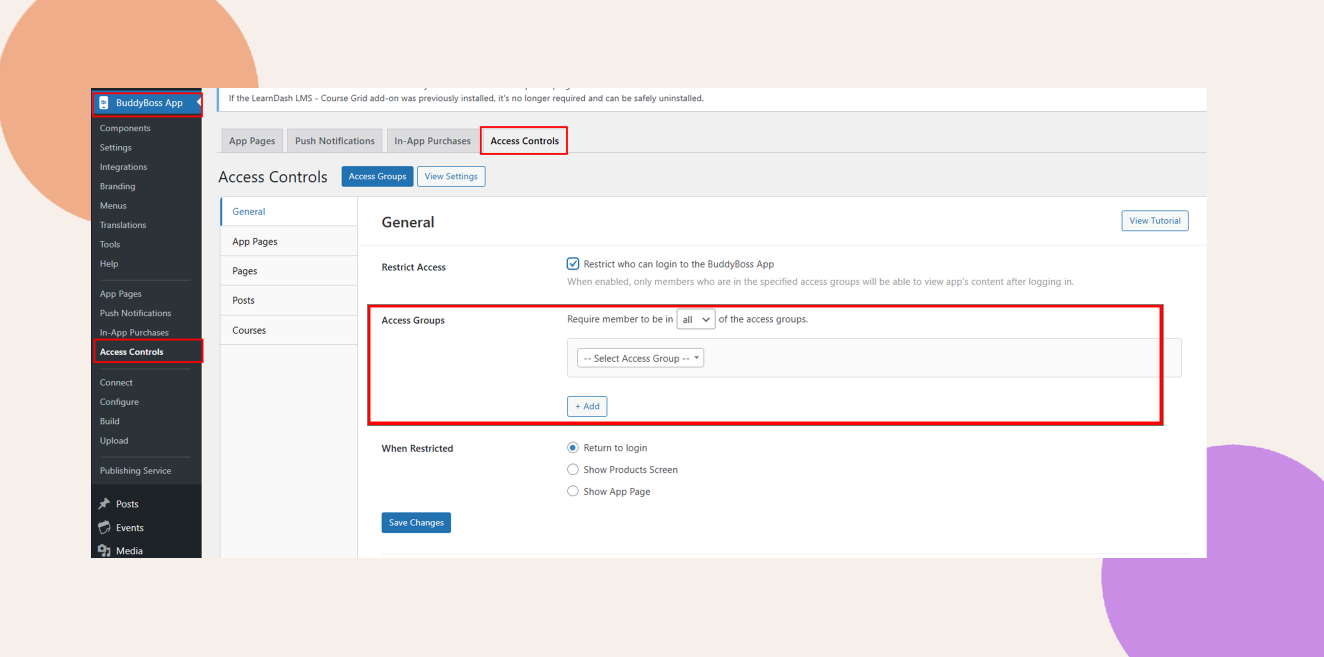Switch to the Push Notifications tab

click(335, 141)
